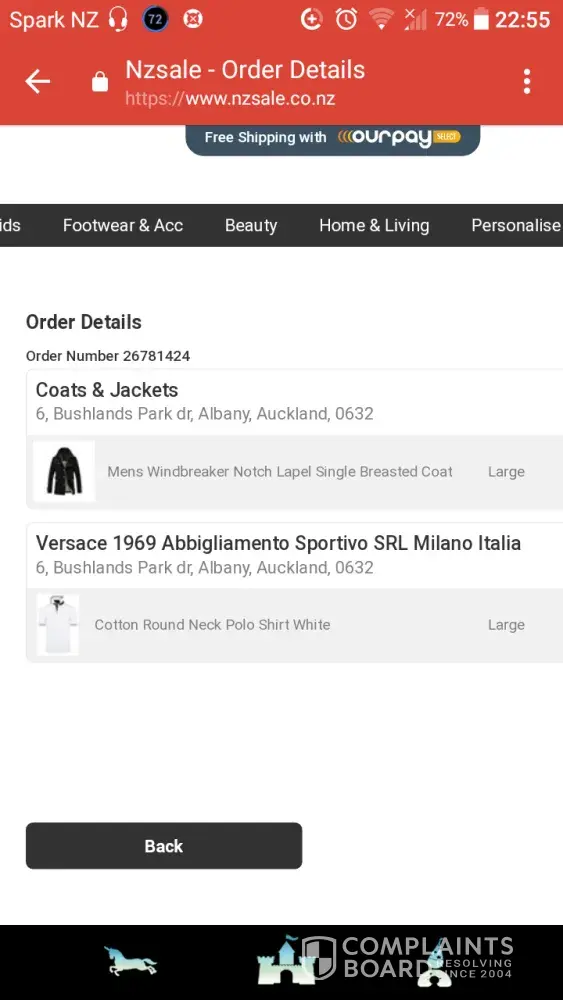
Task: Tap the secure padlock icon
Action: (x=100, y=82)
